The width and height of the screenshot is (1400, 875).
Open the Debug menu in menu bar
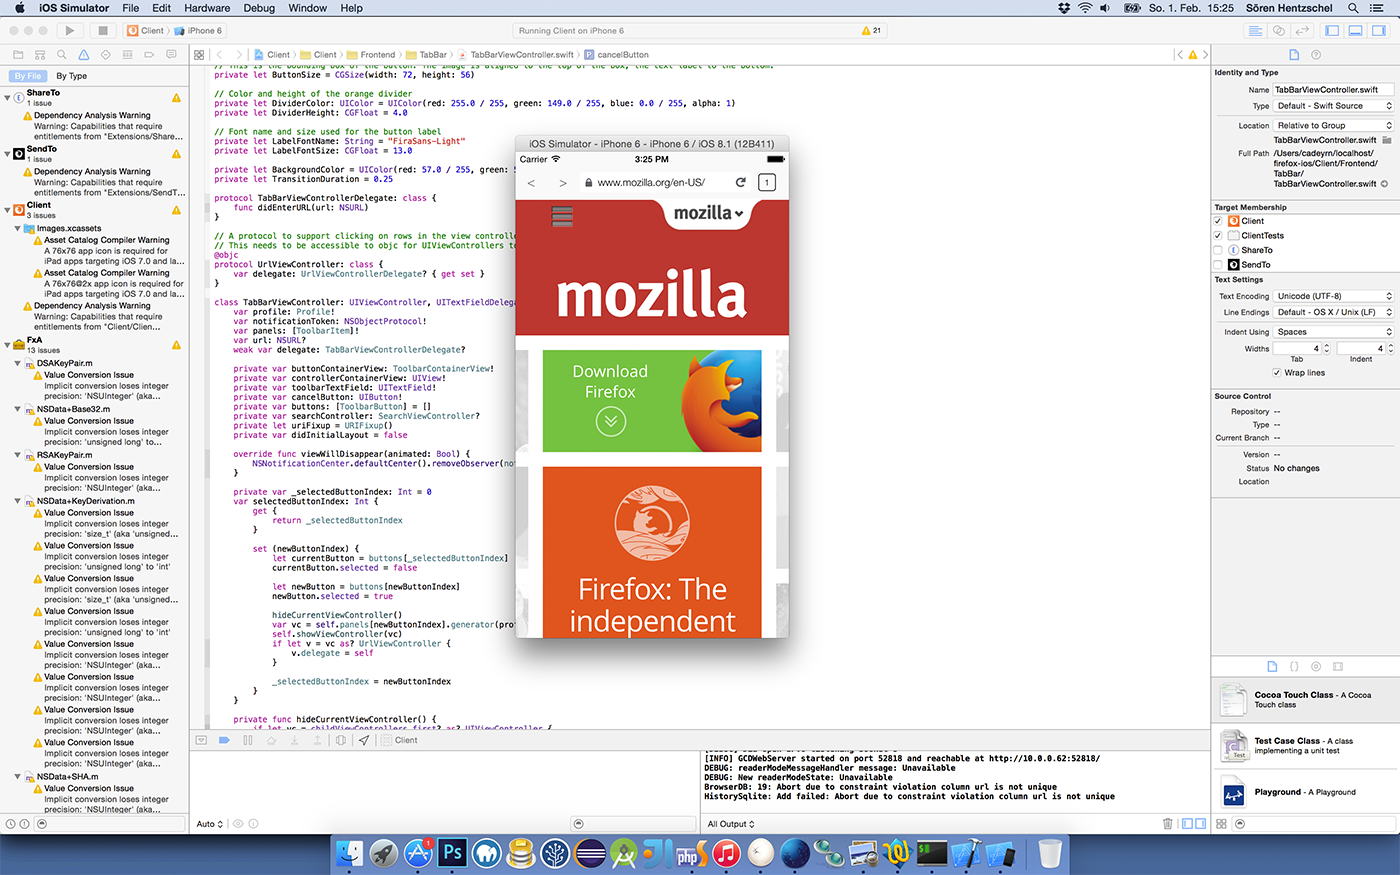click(259, 8)
